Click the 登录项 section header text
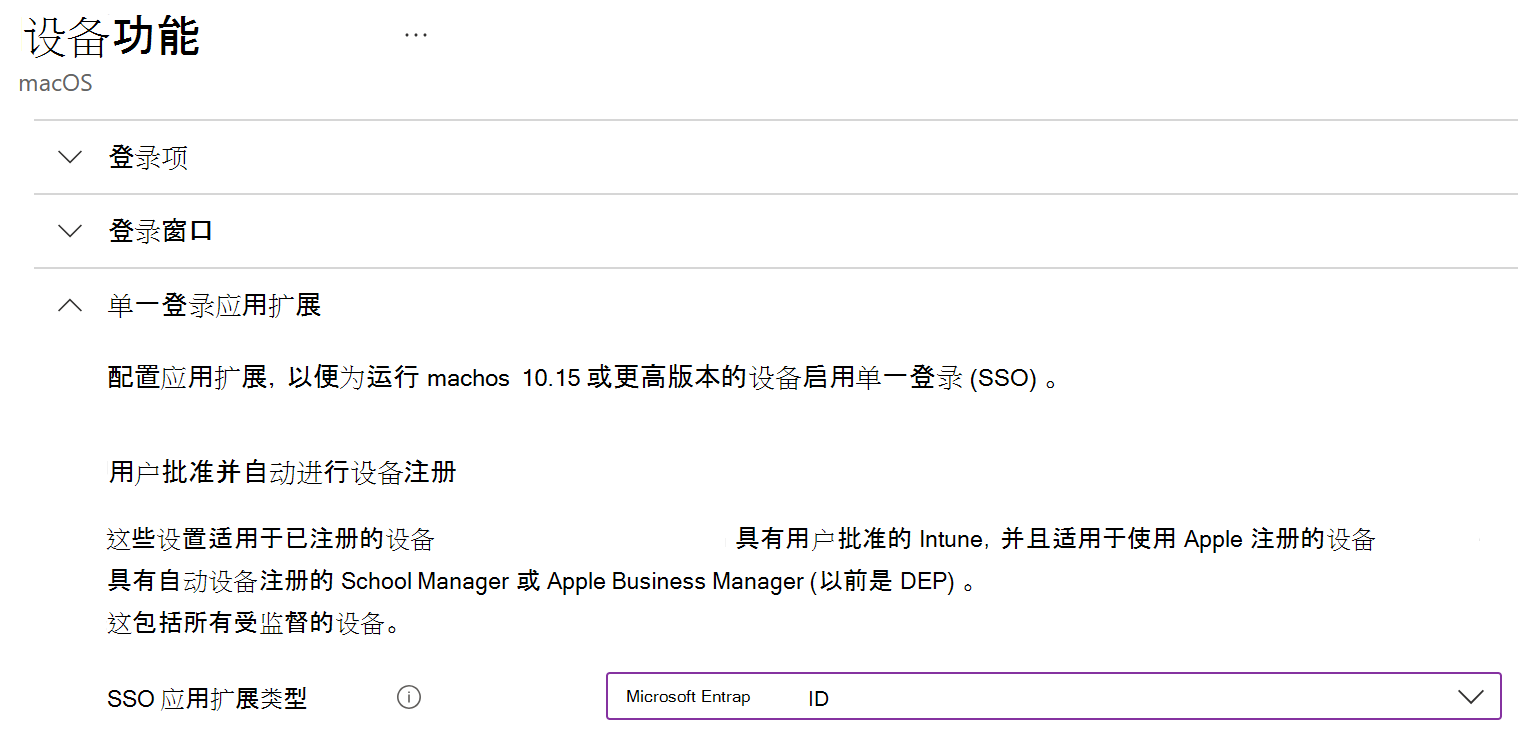Viewport: 1522px width, 742px height. coord(148,157)
